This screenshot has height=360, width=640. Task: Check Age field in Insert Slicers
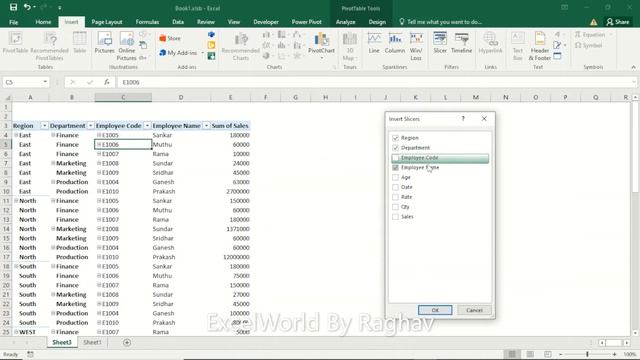click(395, 178)
